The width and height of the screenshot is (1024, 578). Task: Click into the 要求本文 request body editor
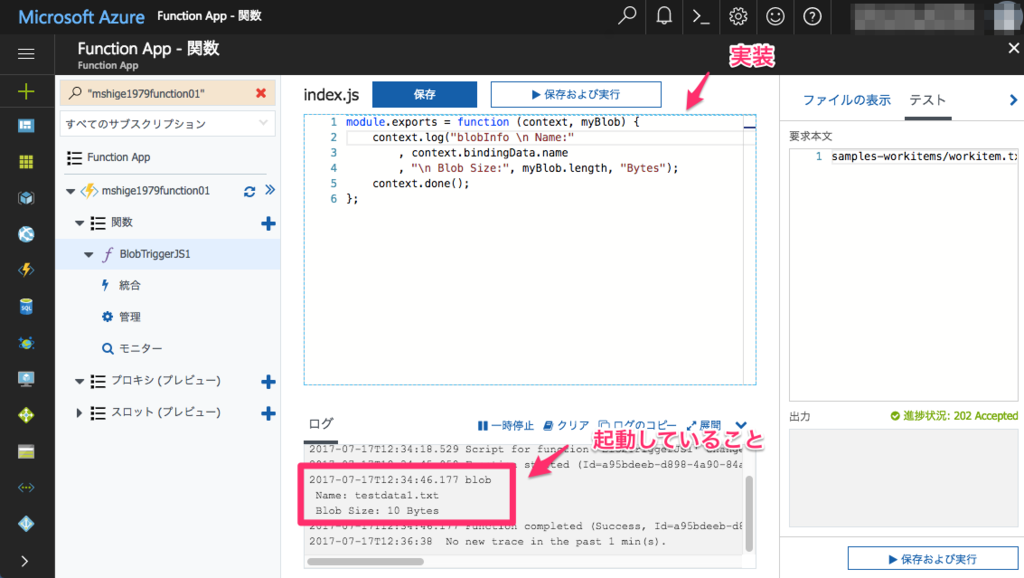point(904,274)
